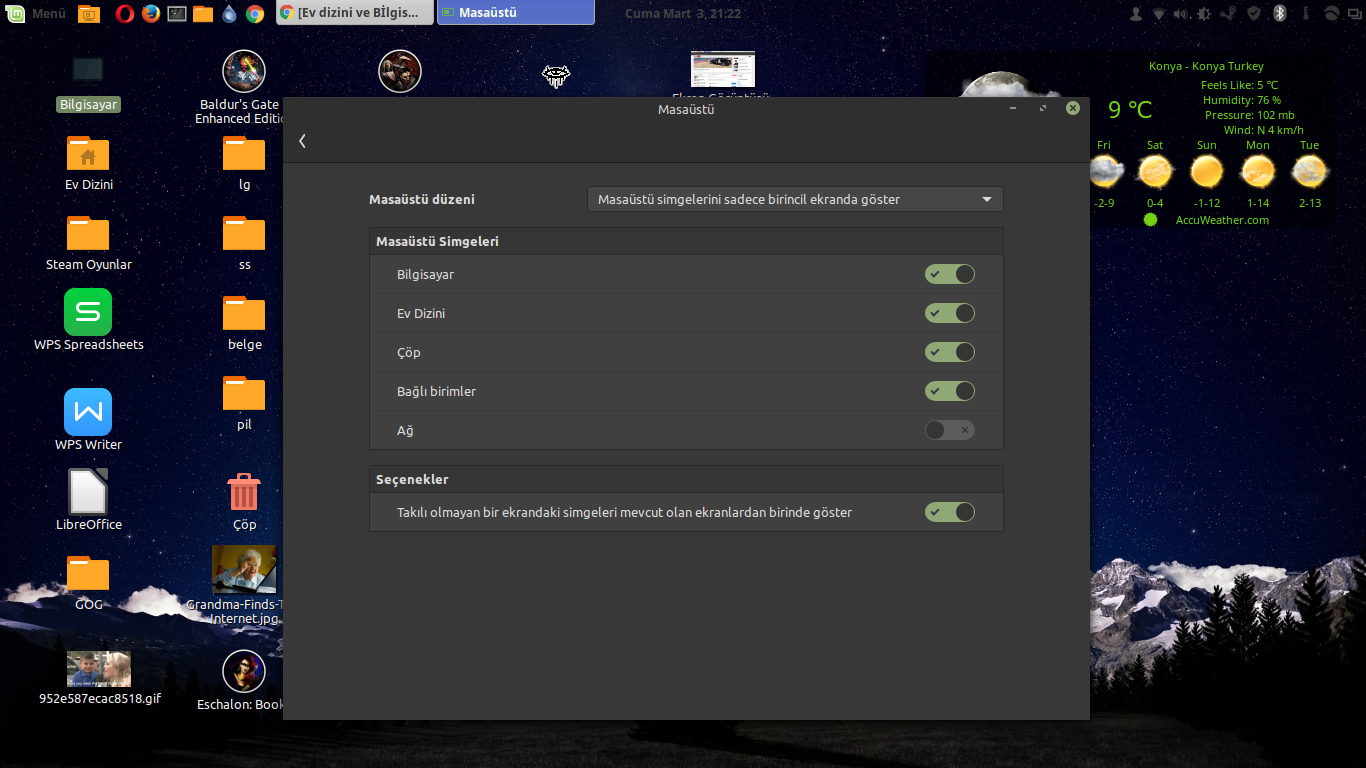Open the file manager panel launcher
This screenshot has width=1366, height=768.
(x=203, y=13)
